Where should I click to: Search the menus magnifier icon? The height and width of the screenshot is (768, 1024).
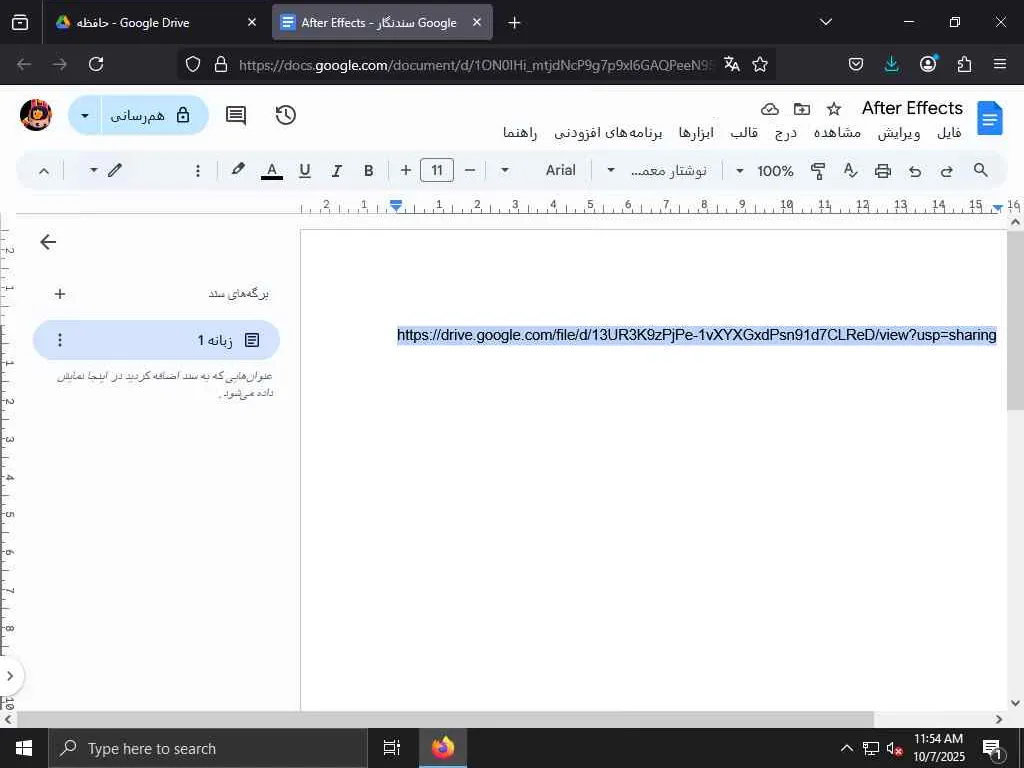[980, 170]
